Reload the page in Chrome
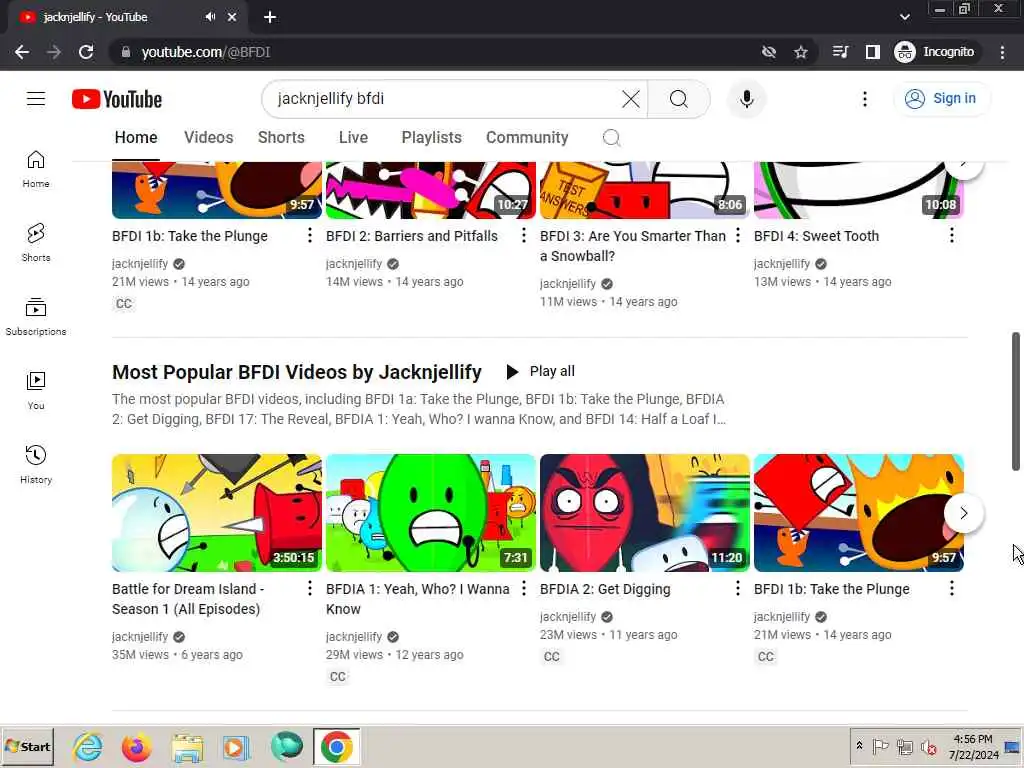This screenshot has height=768, width=1024. (x=86, y=52)
